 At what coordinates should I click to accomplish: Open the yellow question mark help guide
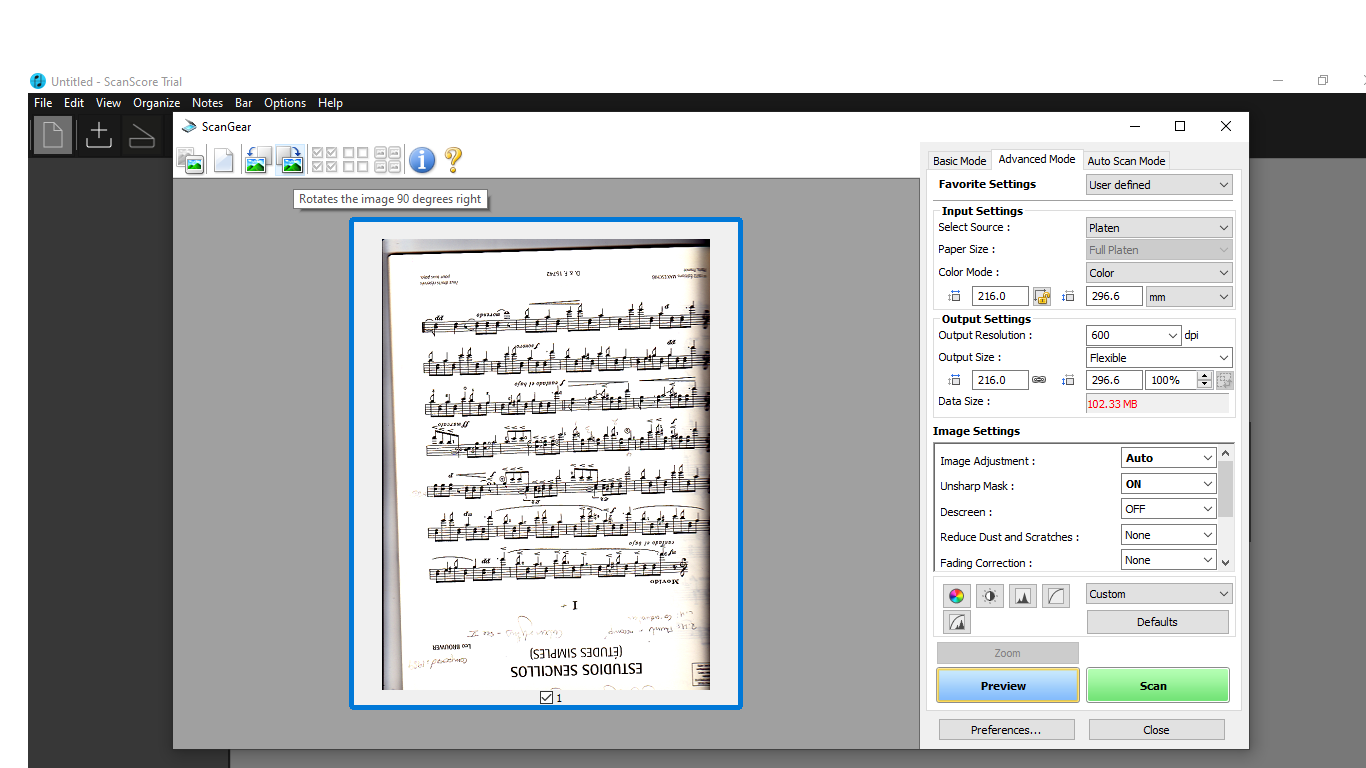pos(453,160)
